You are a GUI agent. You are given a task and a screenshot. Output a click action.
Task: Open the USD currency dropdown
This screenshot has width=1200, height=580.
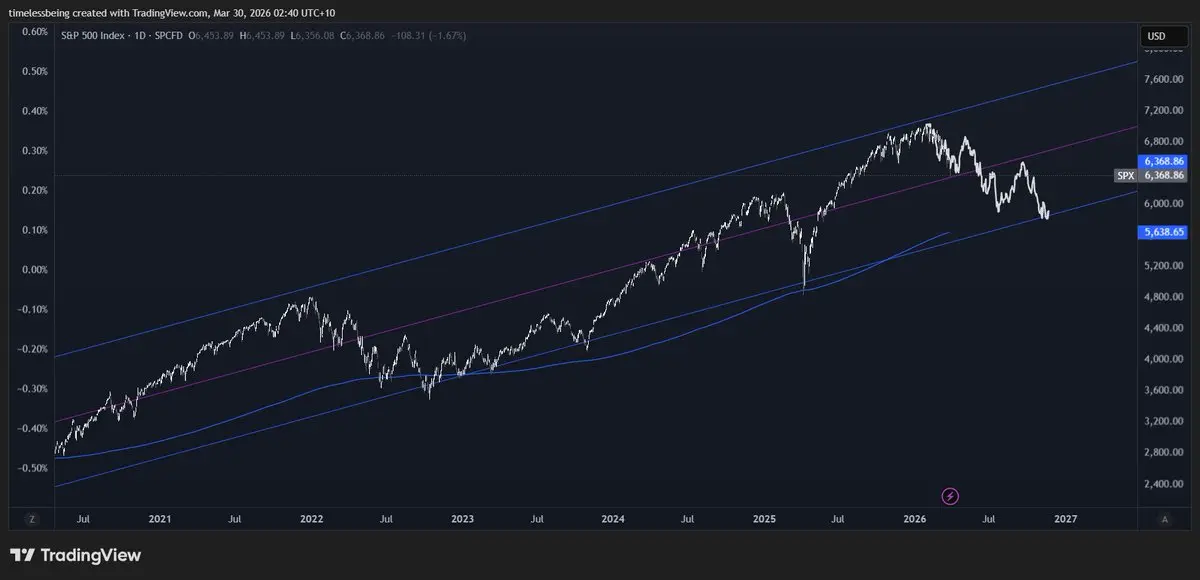pyautogui.click(x=1165, y=36)
